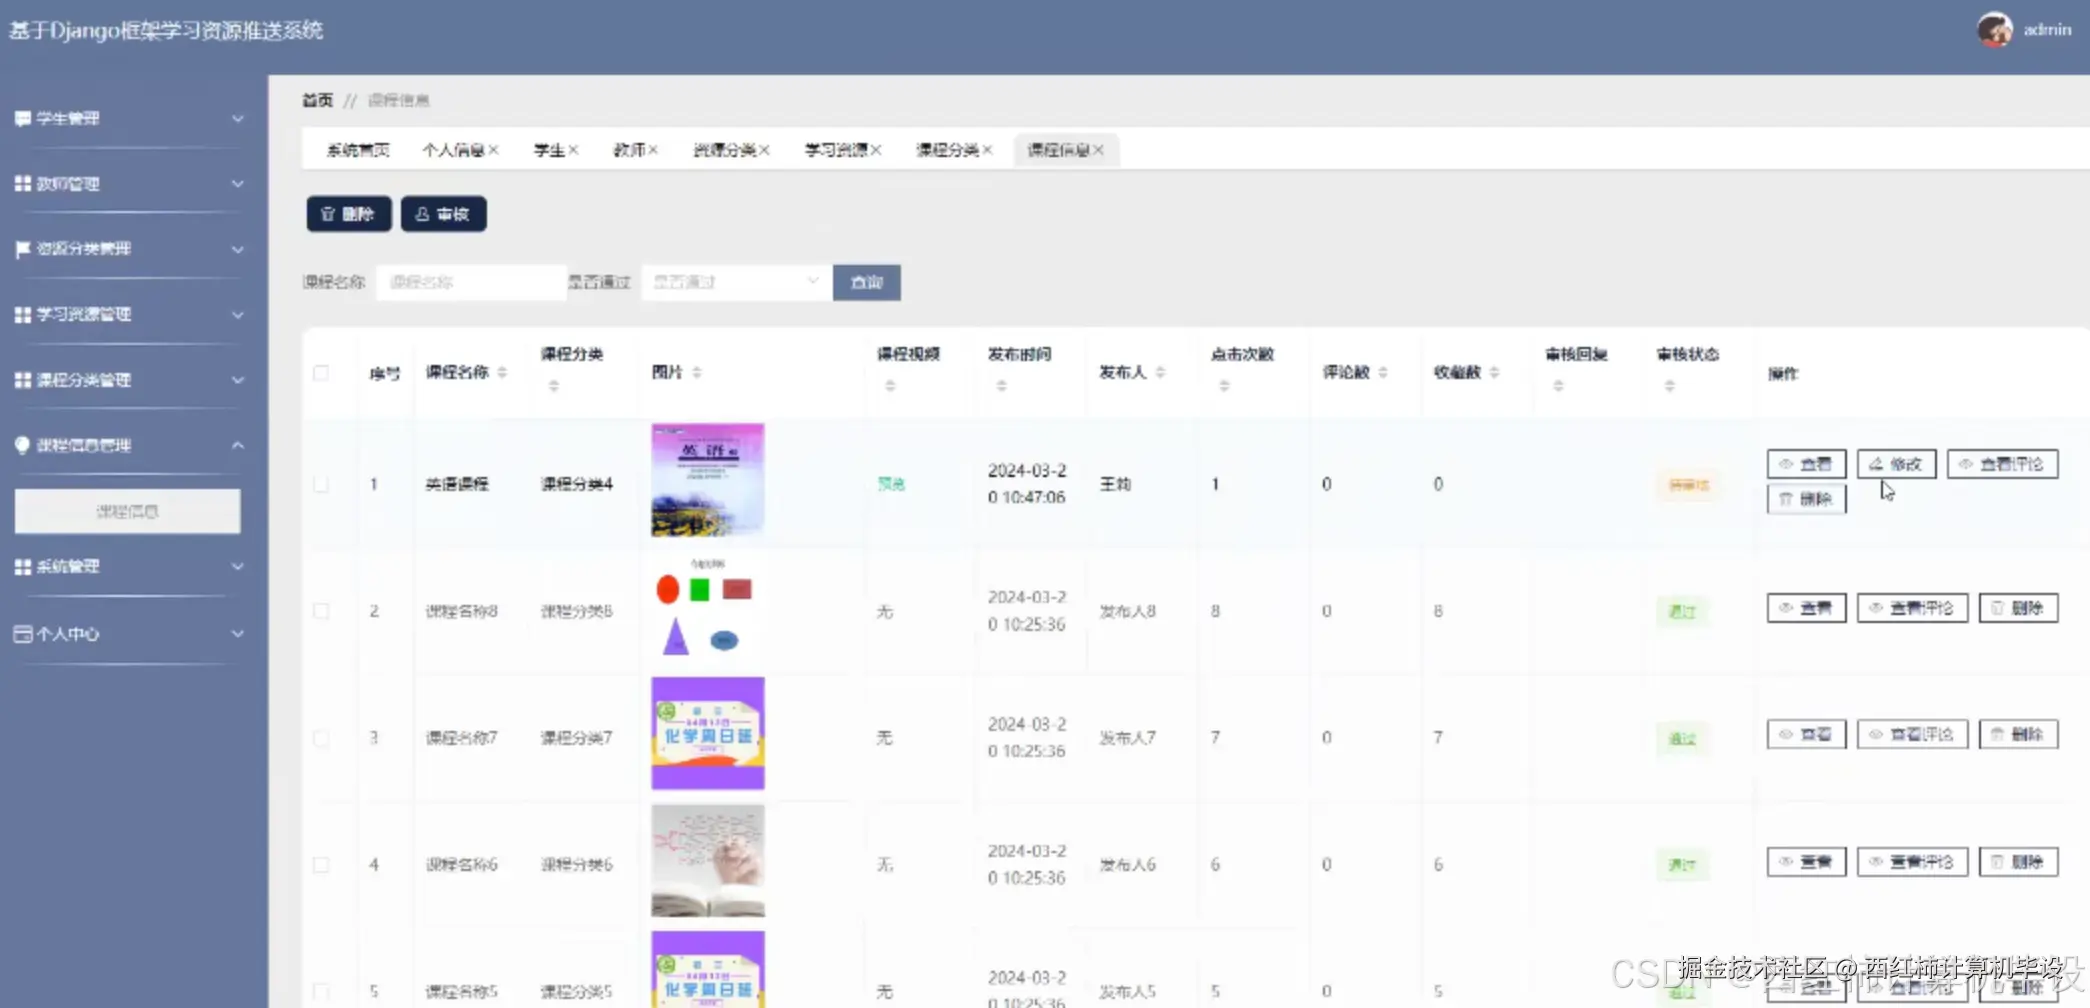Expand the 资源分类管理 menu

tap(129, 249)
